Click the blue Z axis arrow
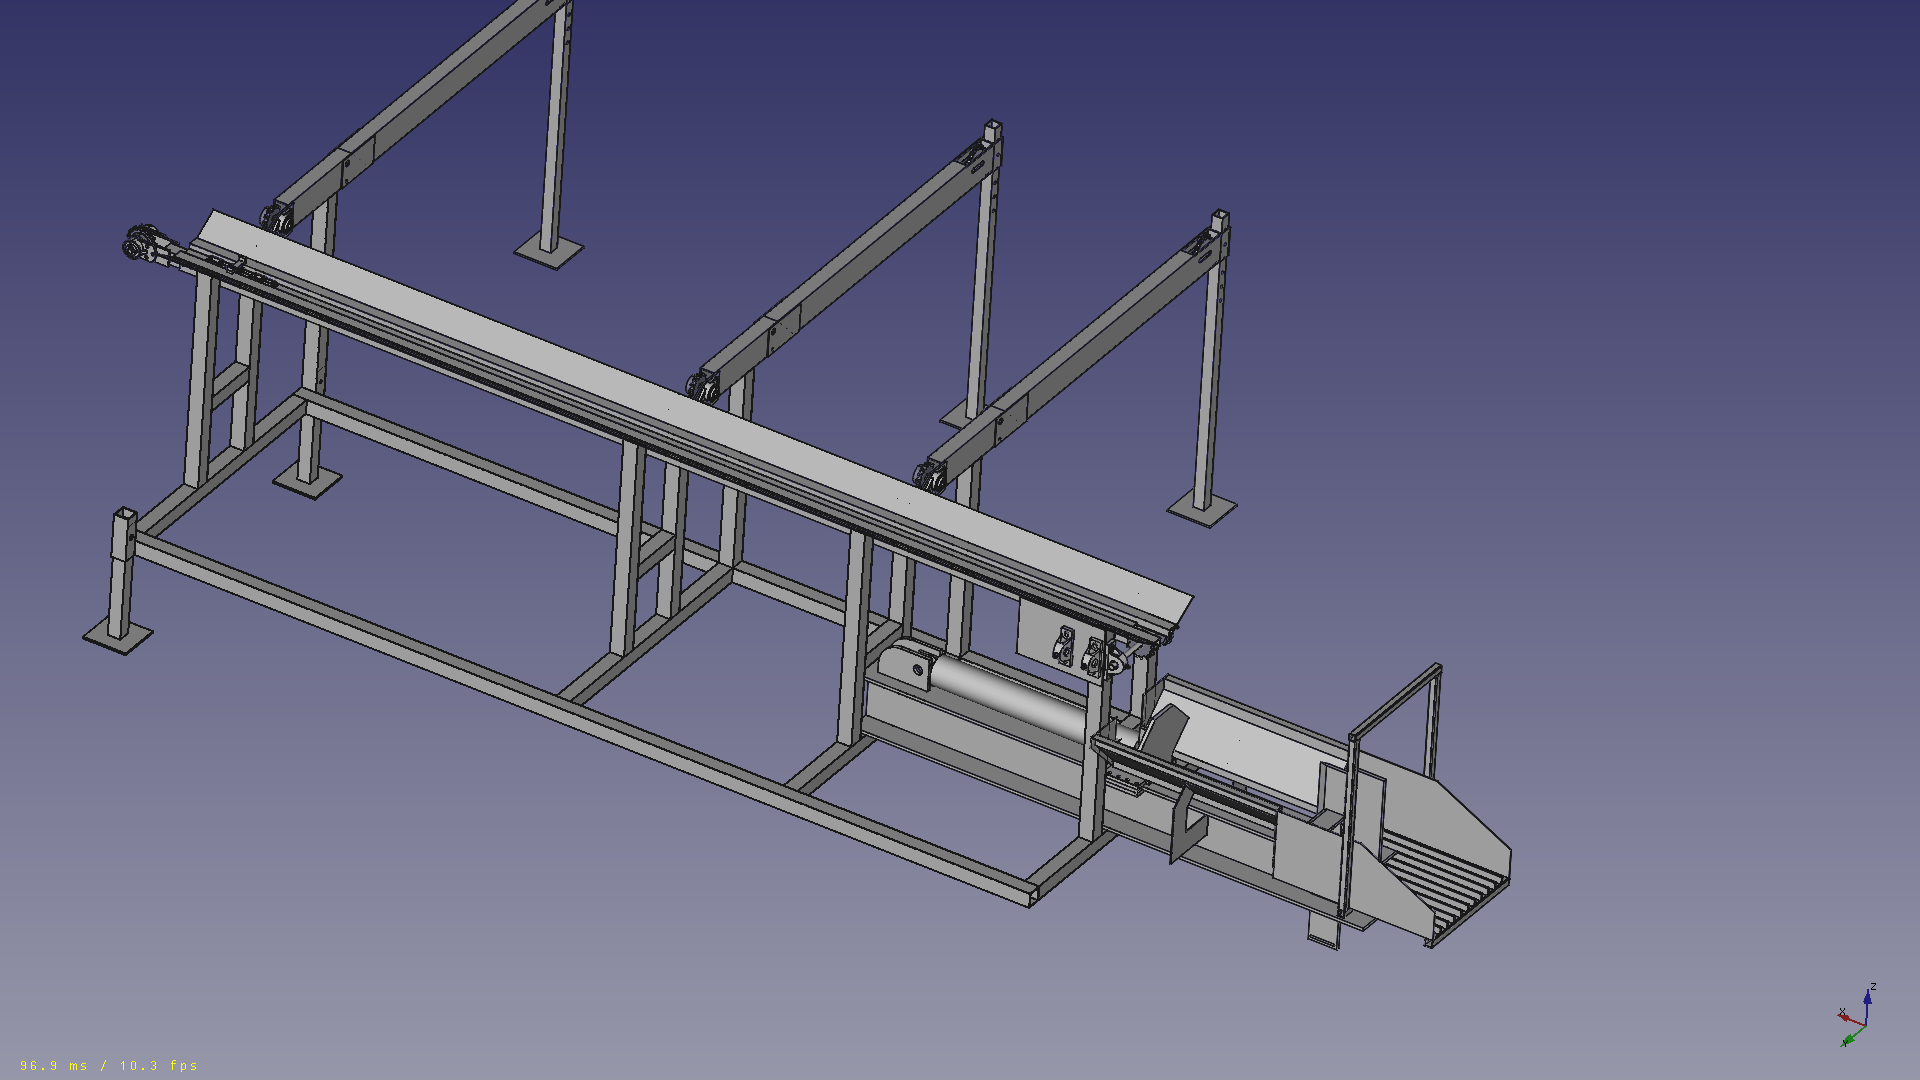 click(x=1867, y=1000)
